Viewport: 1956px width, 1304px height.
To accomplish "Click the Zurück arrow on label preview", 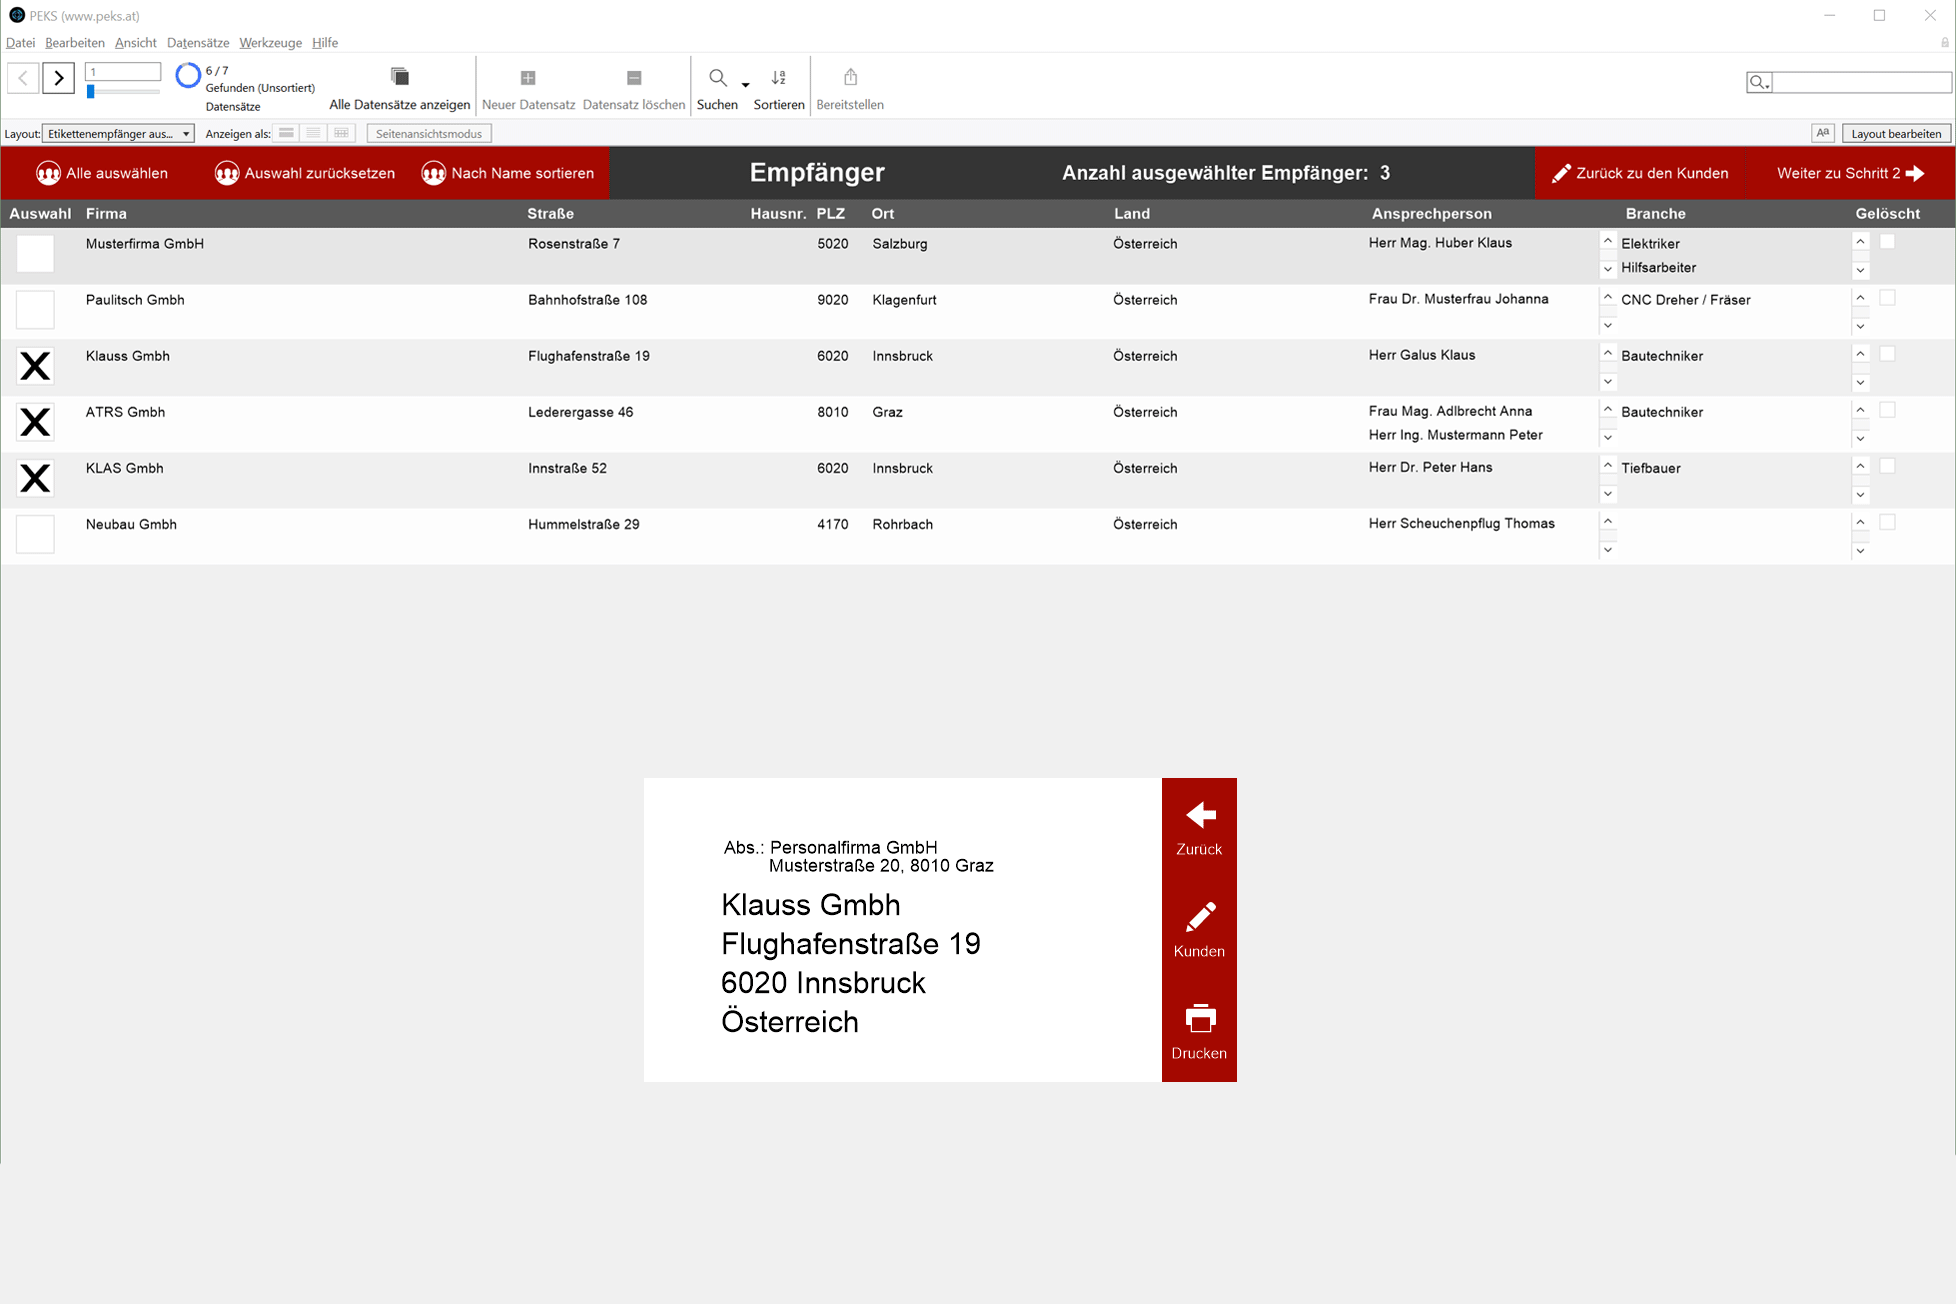I will pos(1199,816).
